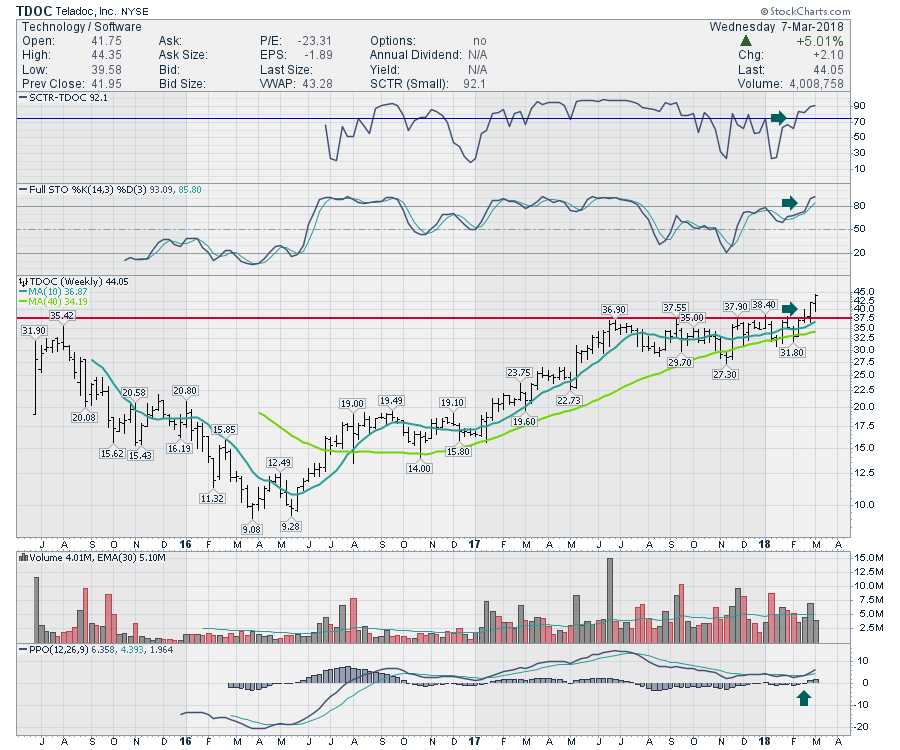Viewport: 900px width, 750px height.
Task: Click the 20.08 price label
Action: 84,417
